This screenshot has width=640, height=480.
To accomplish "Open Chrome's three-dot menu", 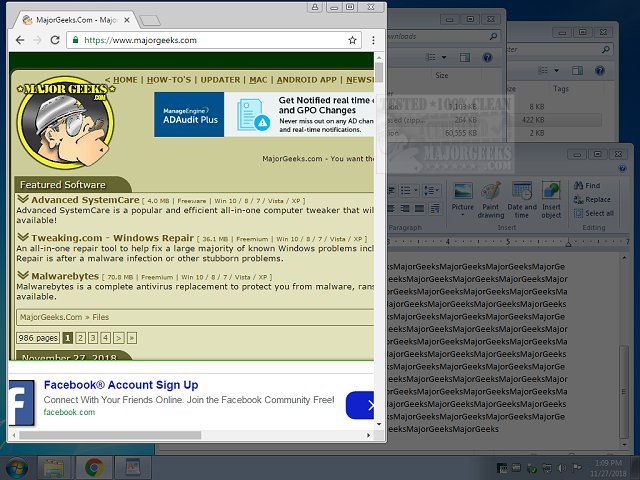I will [x=374, y=40].
